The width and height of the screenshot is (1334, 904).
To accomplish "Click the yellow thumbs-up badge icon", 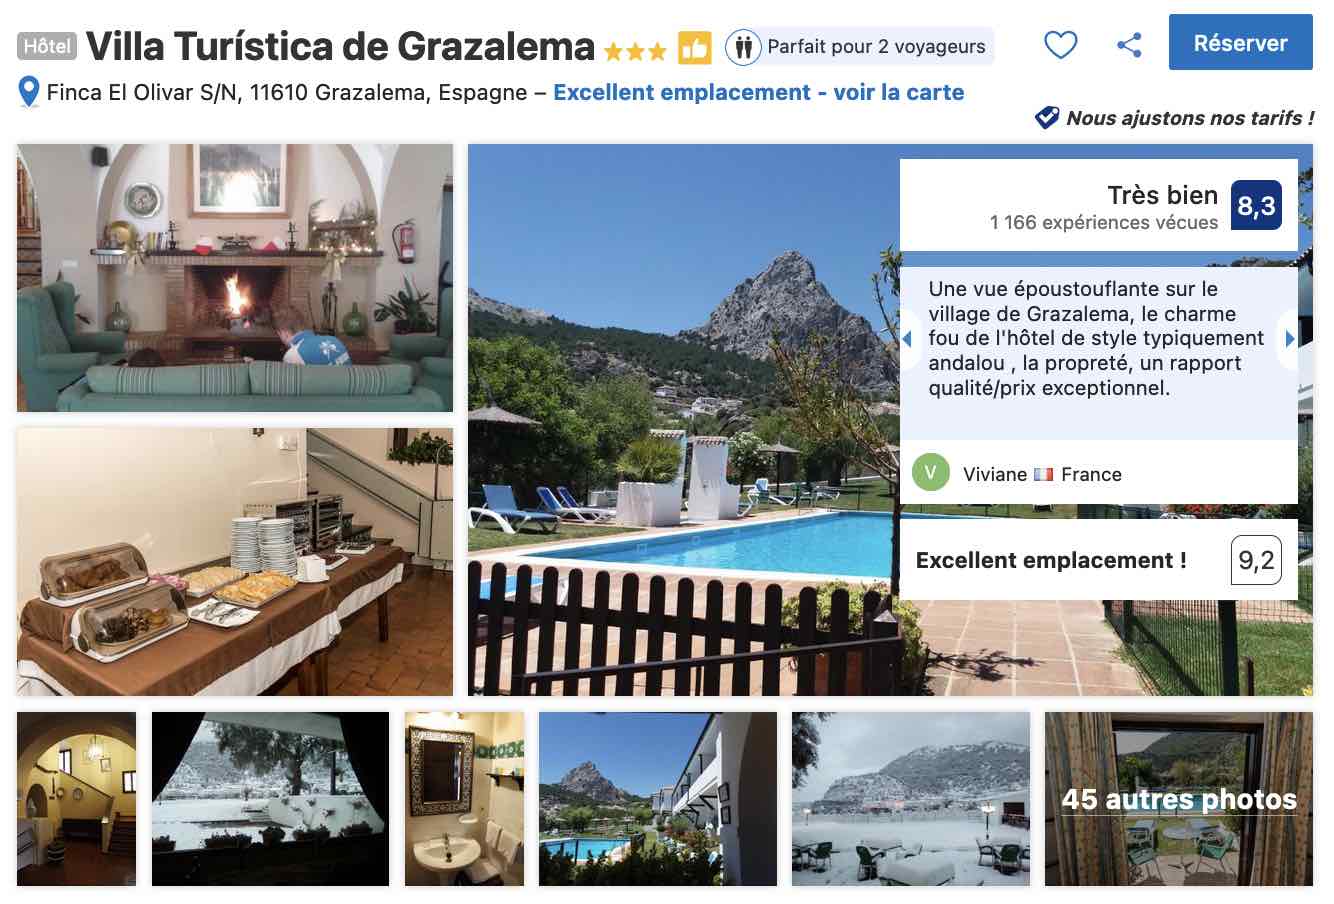I will coord(694,47).
